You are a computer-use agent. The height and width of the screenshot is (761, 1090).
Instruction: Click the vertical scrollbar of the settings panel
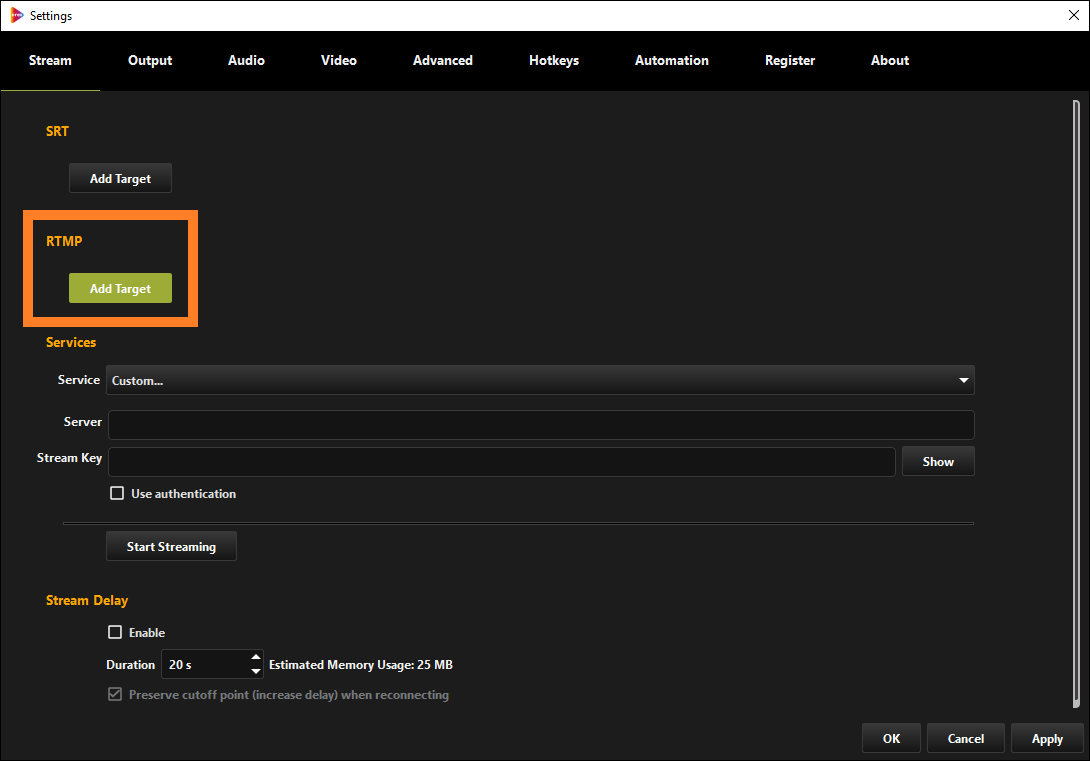point(1076,403)
